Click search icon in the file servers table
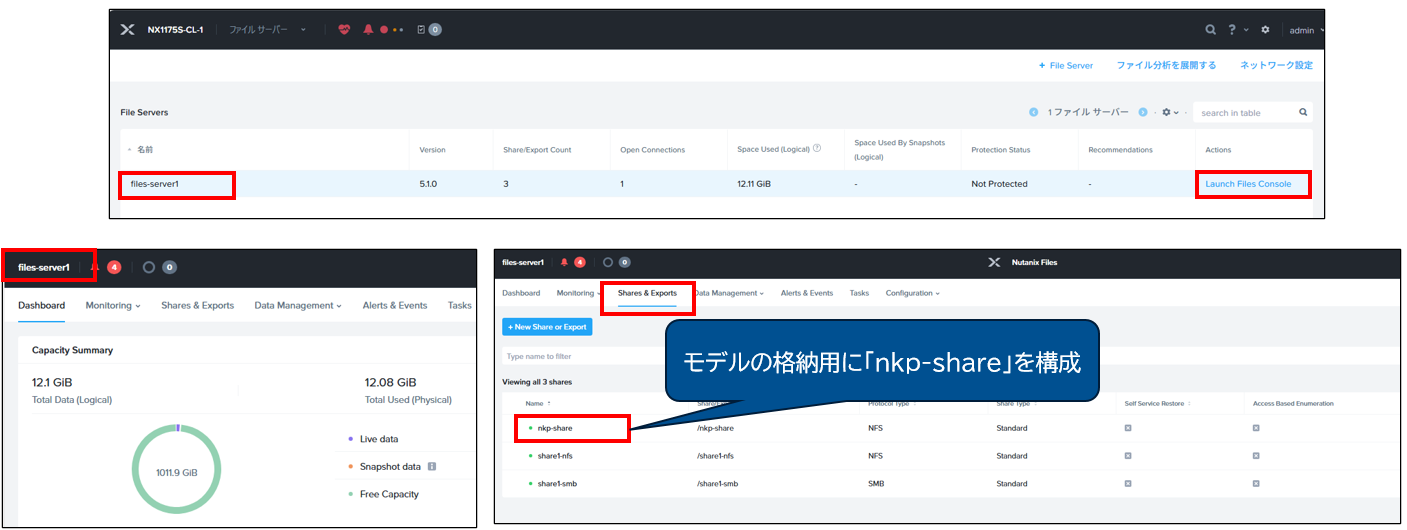 tap(1303, 113)
